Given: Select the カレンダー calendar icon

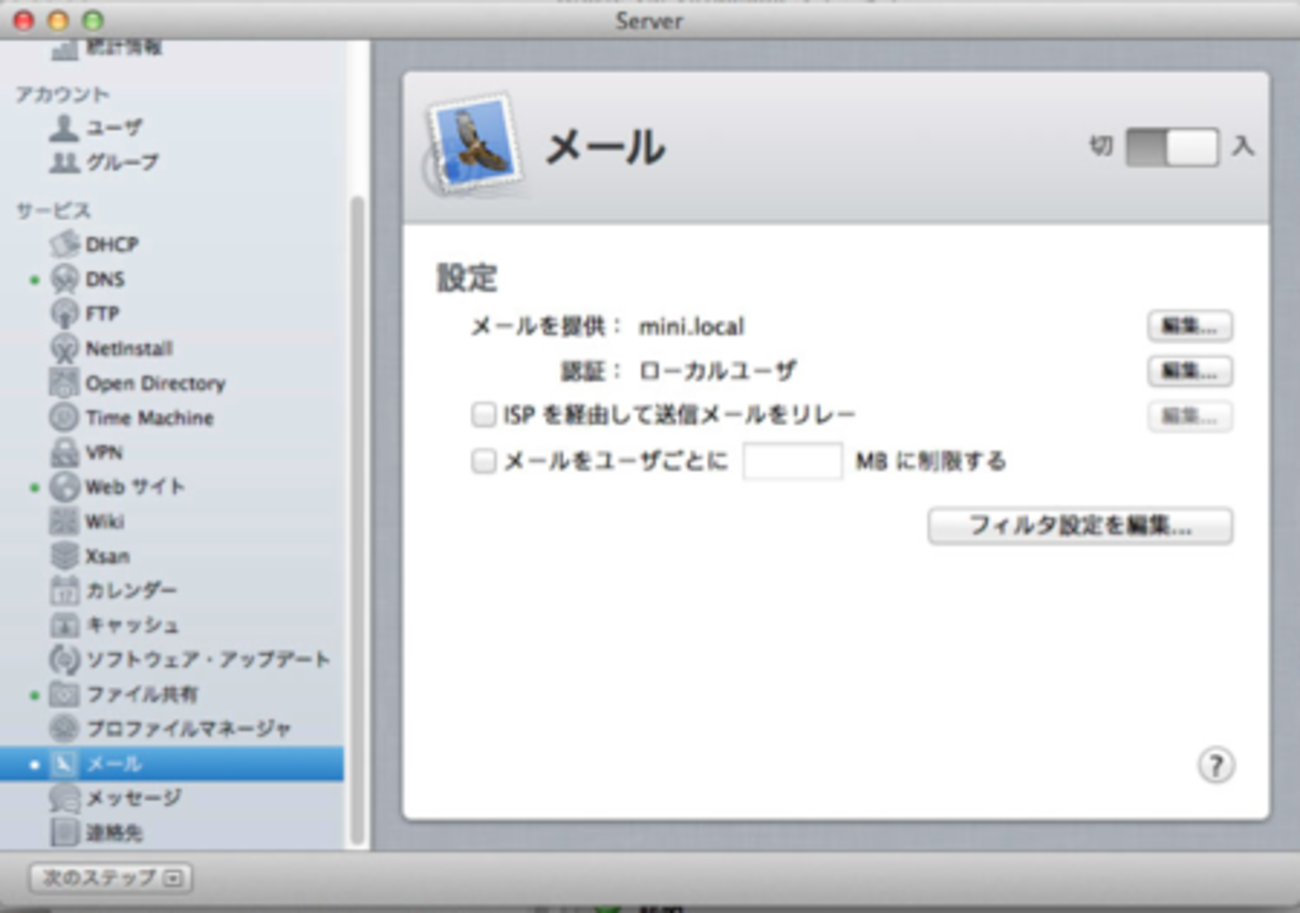Looking at the screenshot, I should [64, 590].
